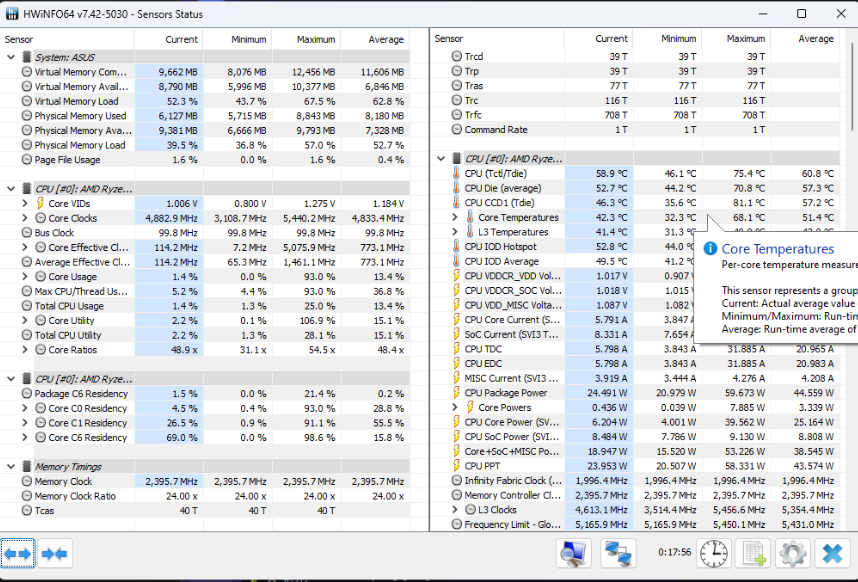This screenshot has height=582, width=858.
Task: Click the left pane Minimum column header
Action: (237, 39)
